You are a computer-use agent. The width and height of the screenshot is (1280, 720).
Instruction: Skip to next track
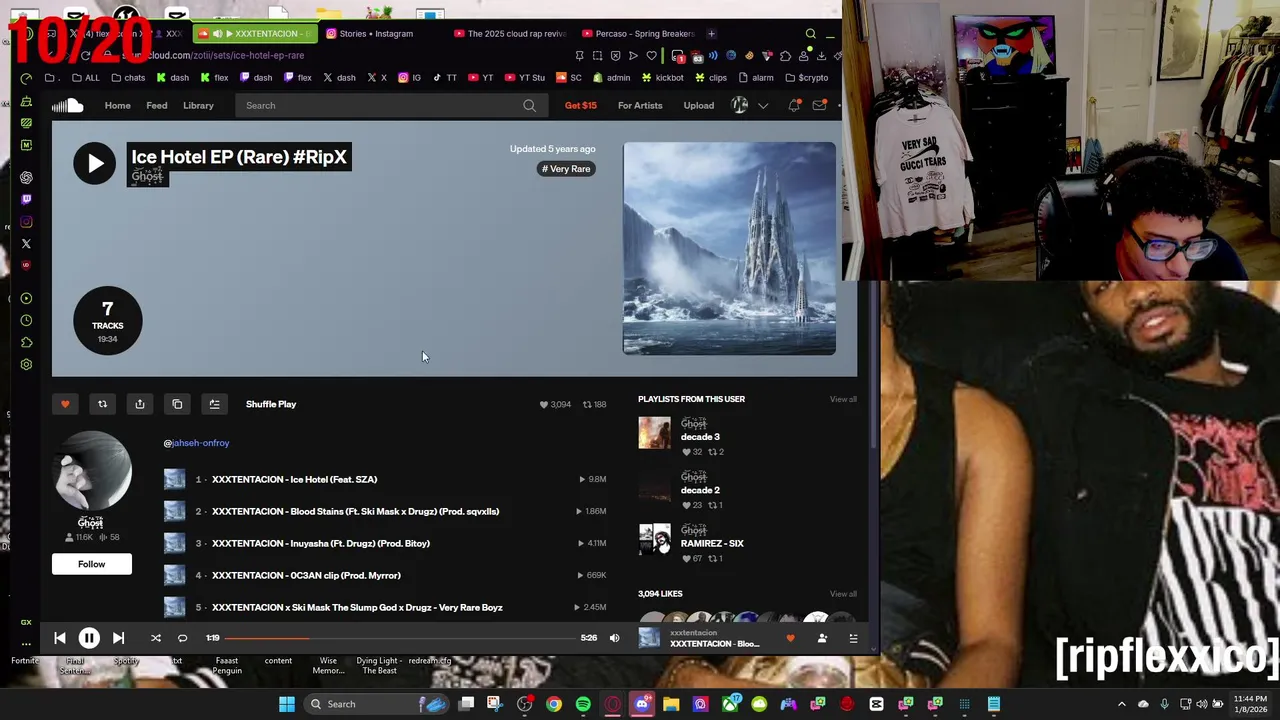click(118, 638)
